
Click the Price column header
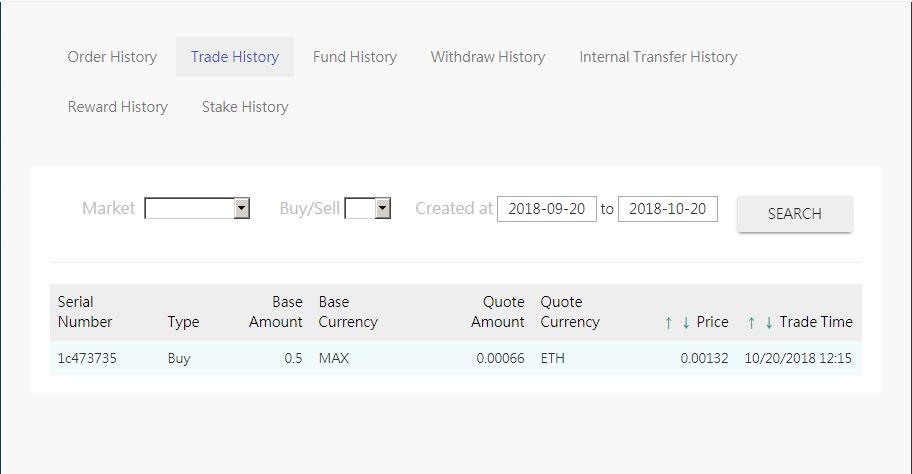pos(712,322)
